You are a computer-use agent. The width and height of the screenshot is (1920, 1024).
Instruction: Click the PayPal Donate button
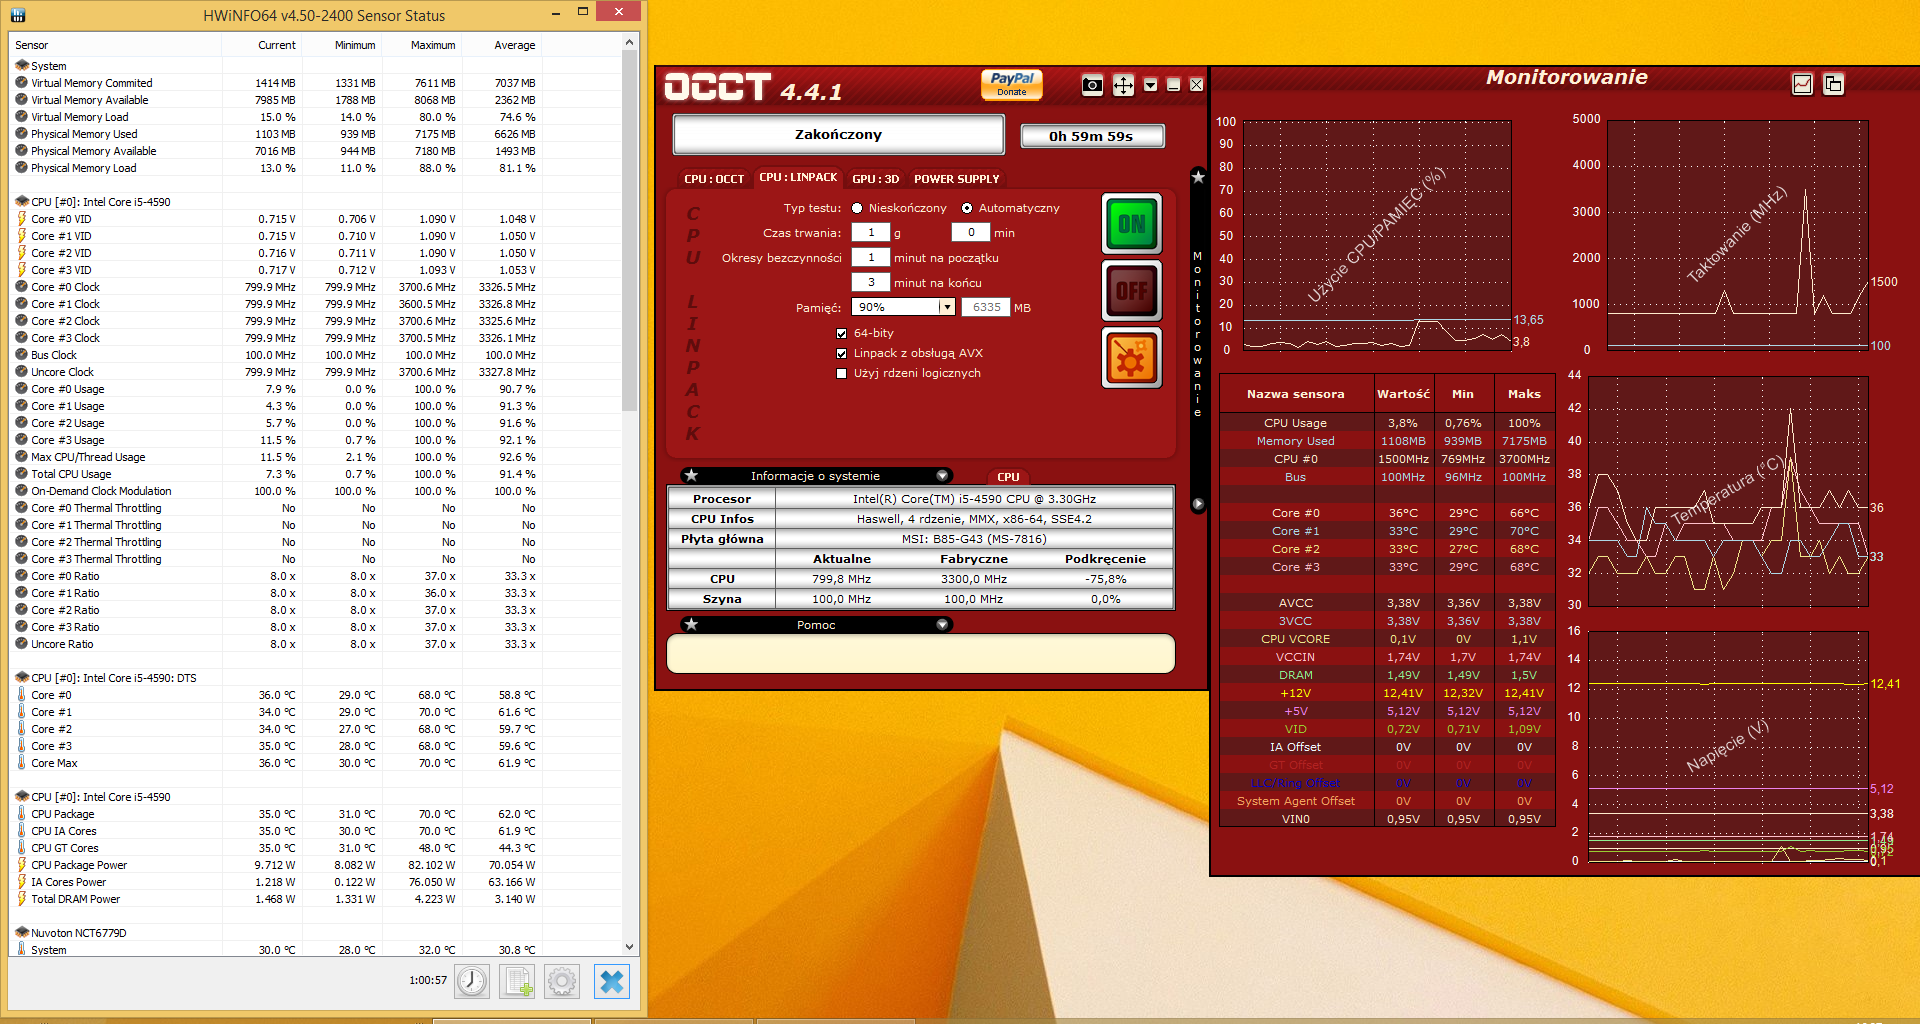coord(1012,84)
